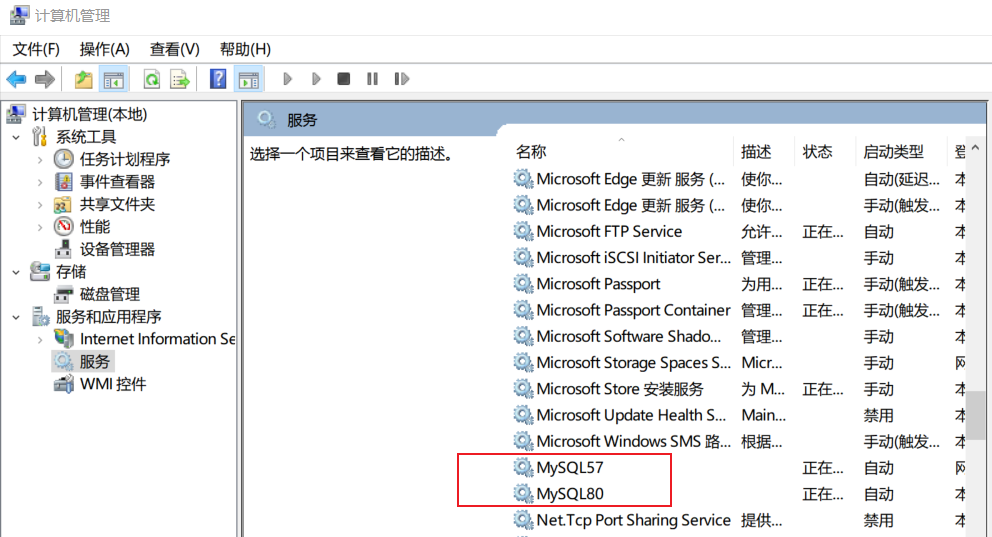992x537 pixels.
Task: Select 服务 in the tree
Action: coord(95,362)
